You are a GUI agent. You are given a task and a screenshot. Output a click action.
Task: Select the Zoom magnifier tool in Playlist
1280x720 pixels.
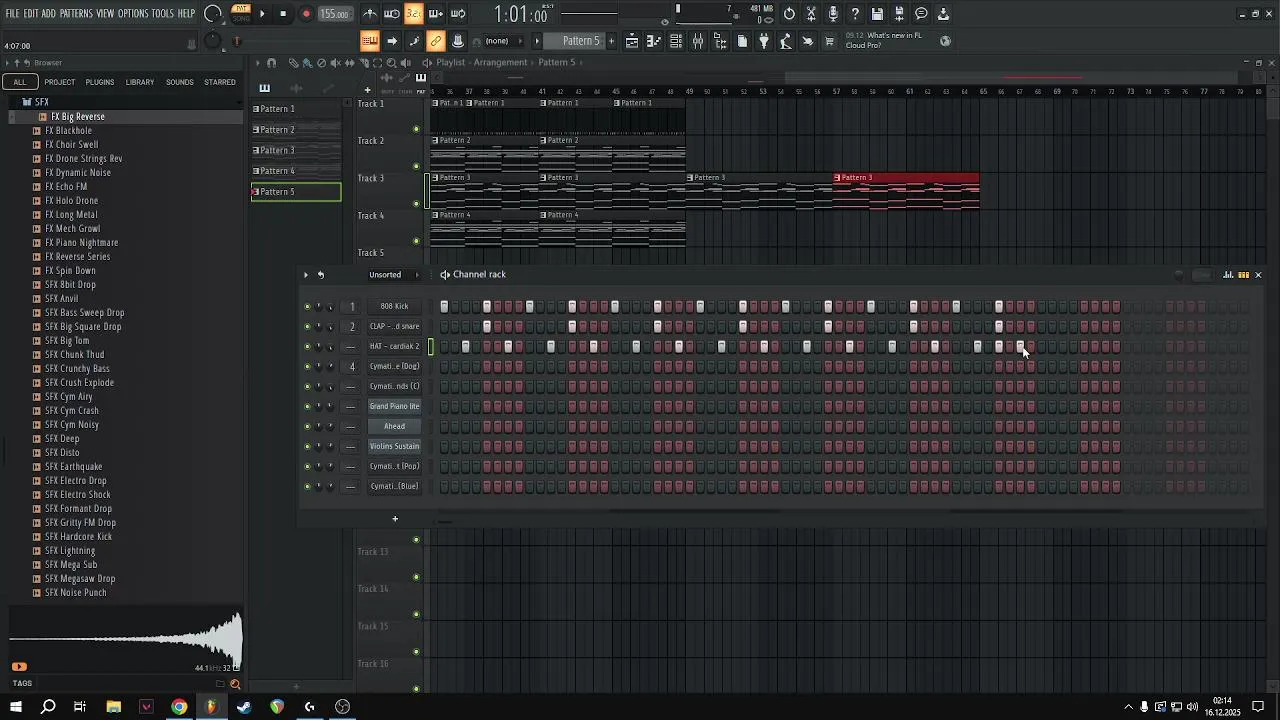point(391,63)
